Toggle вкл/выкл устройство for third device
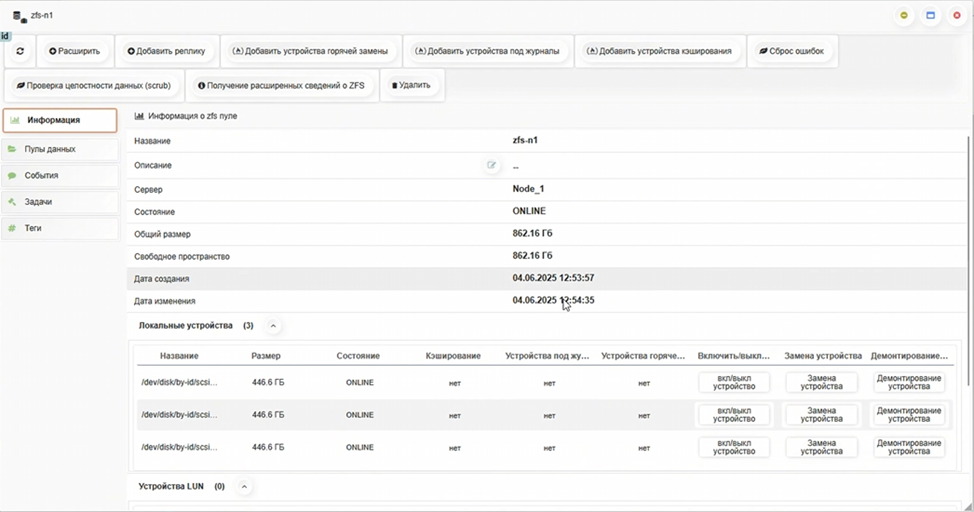This screenshot has height=512, width=974. 734,447
